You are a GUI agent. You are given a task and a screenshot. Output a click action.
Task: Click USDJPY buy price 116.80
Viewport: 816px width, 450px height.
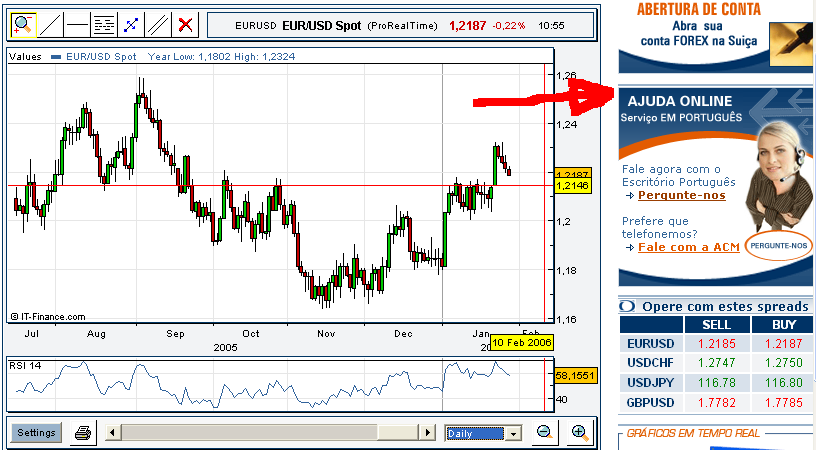(783, 383)
